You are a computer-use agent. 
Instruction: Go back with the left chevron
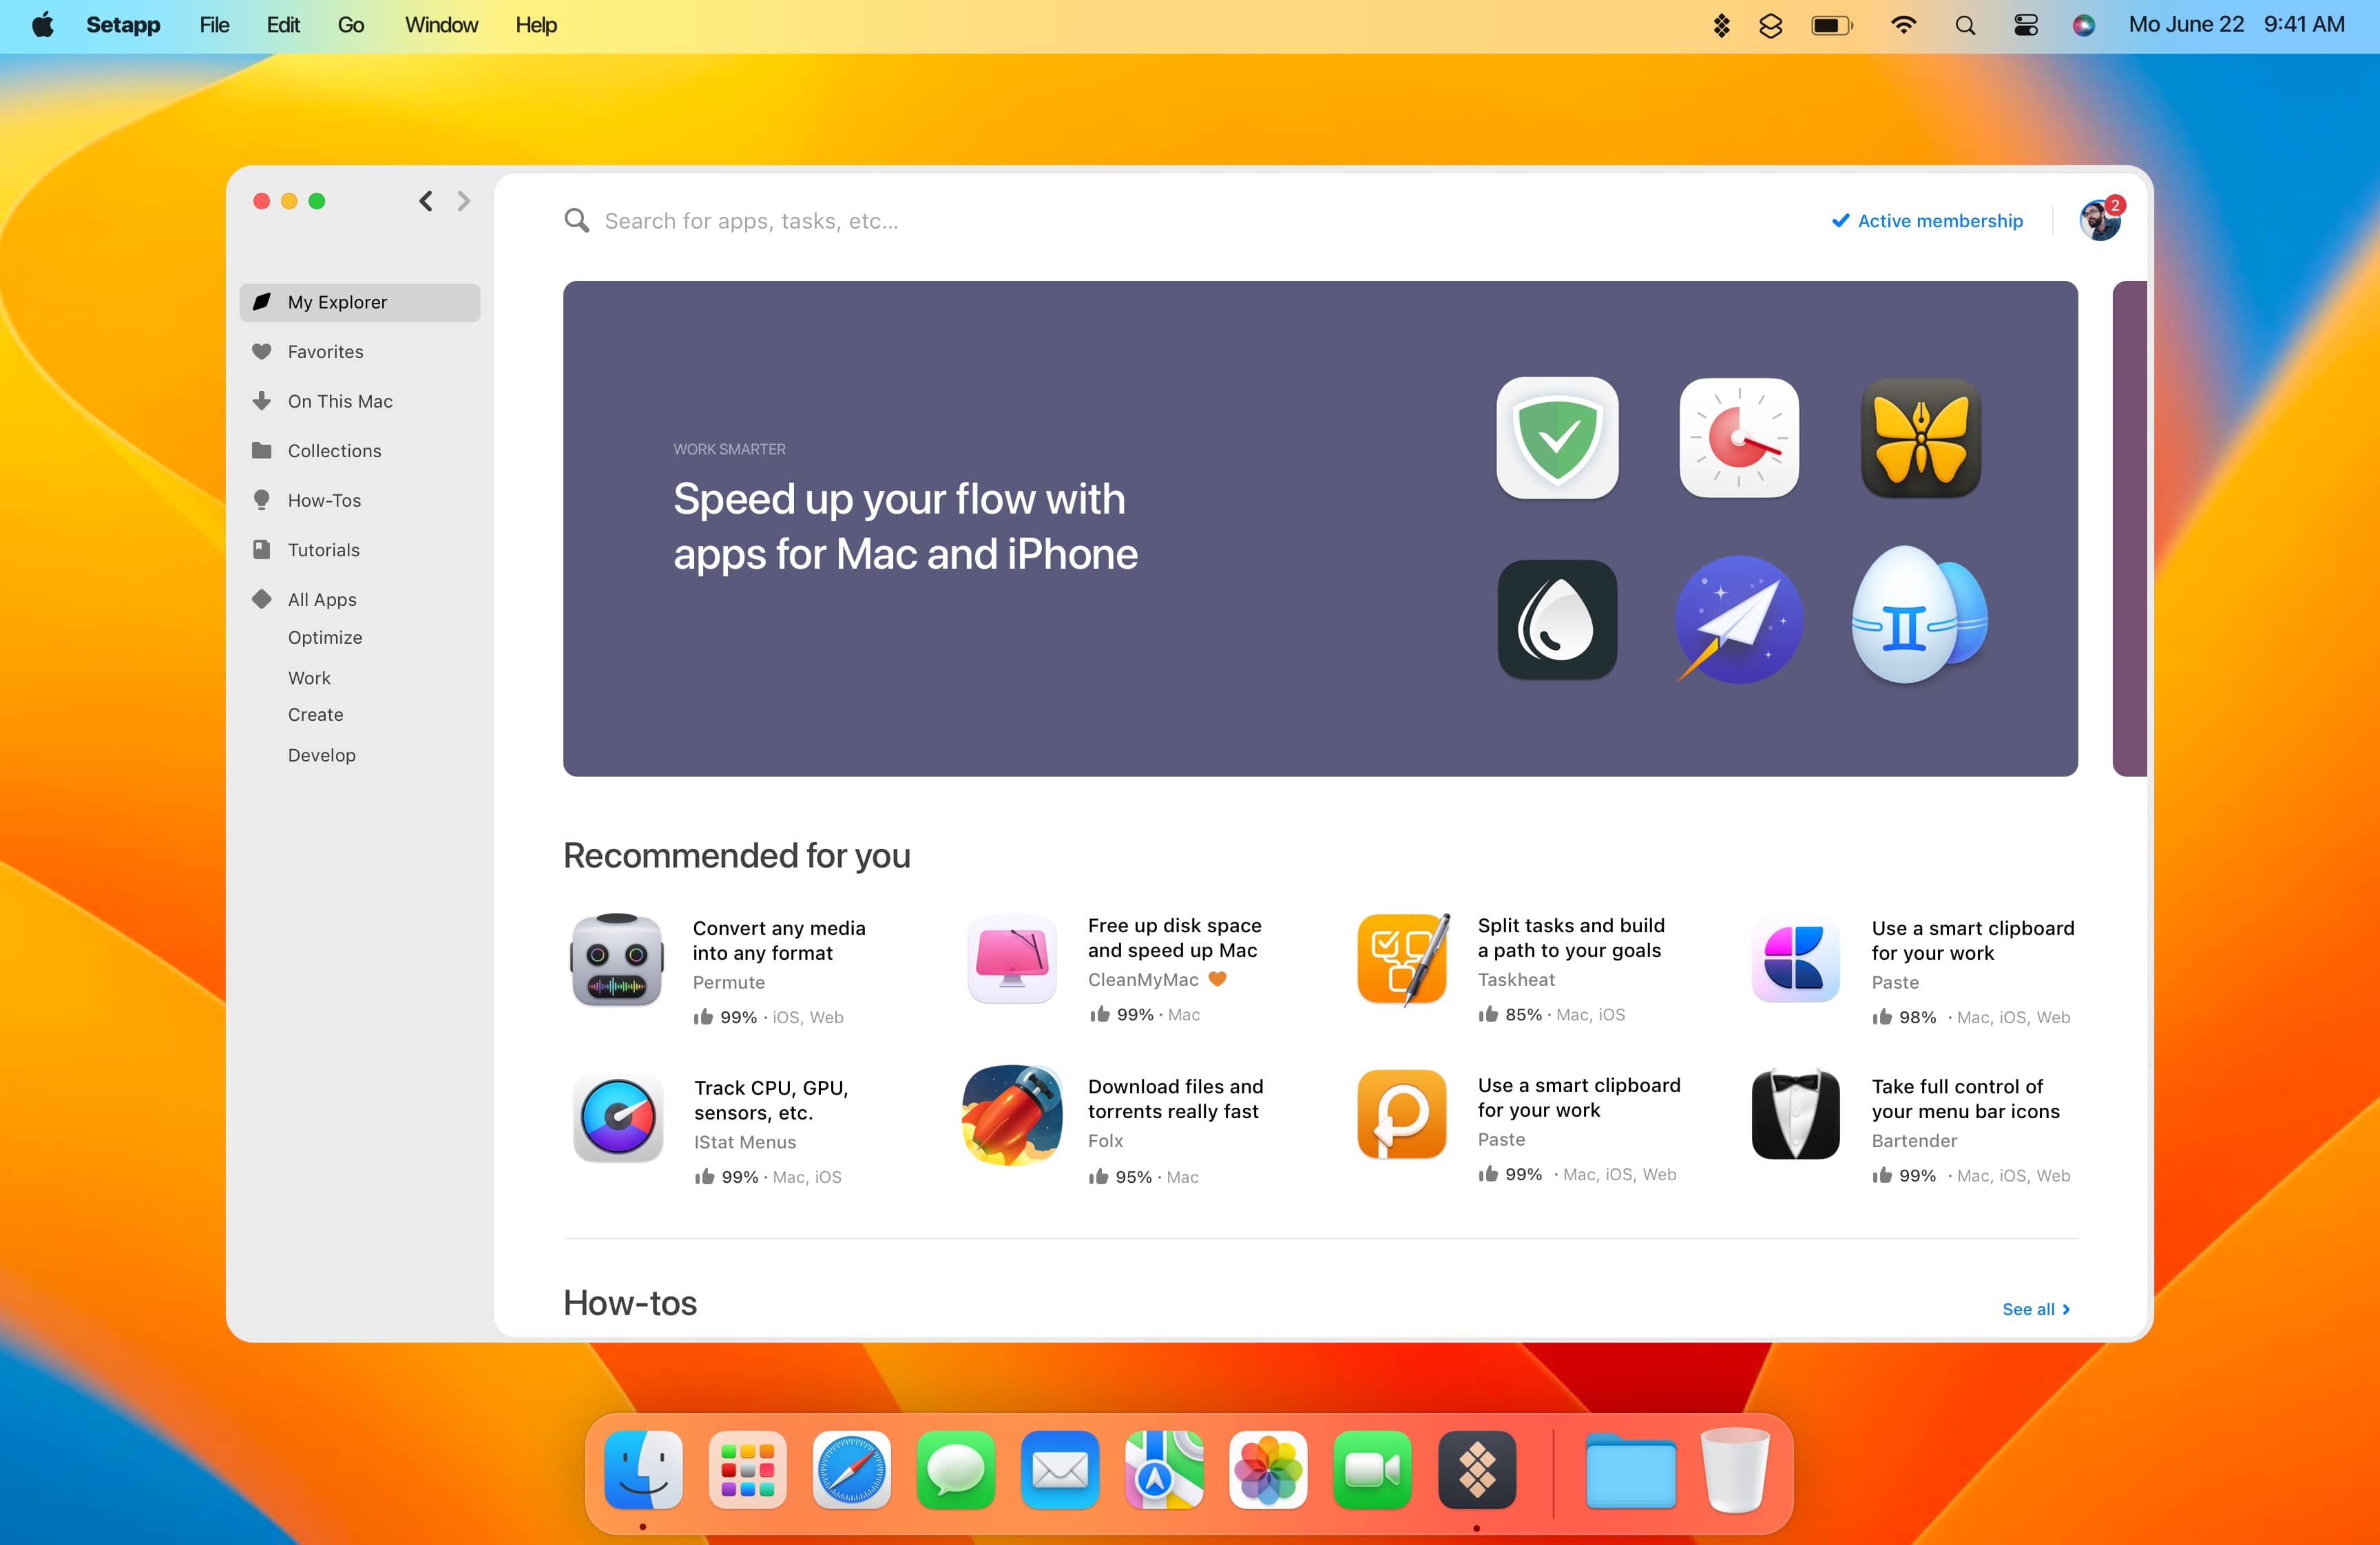[426, 201]
